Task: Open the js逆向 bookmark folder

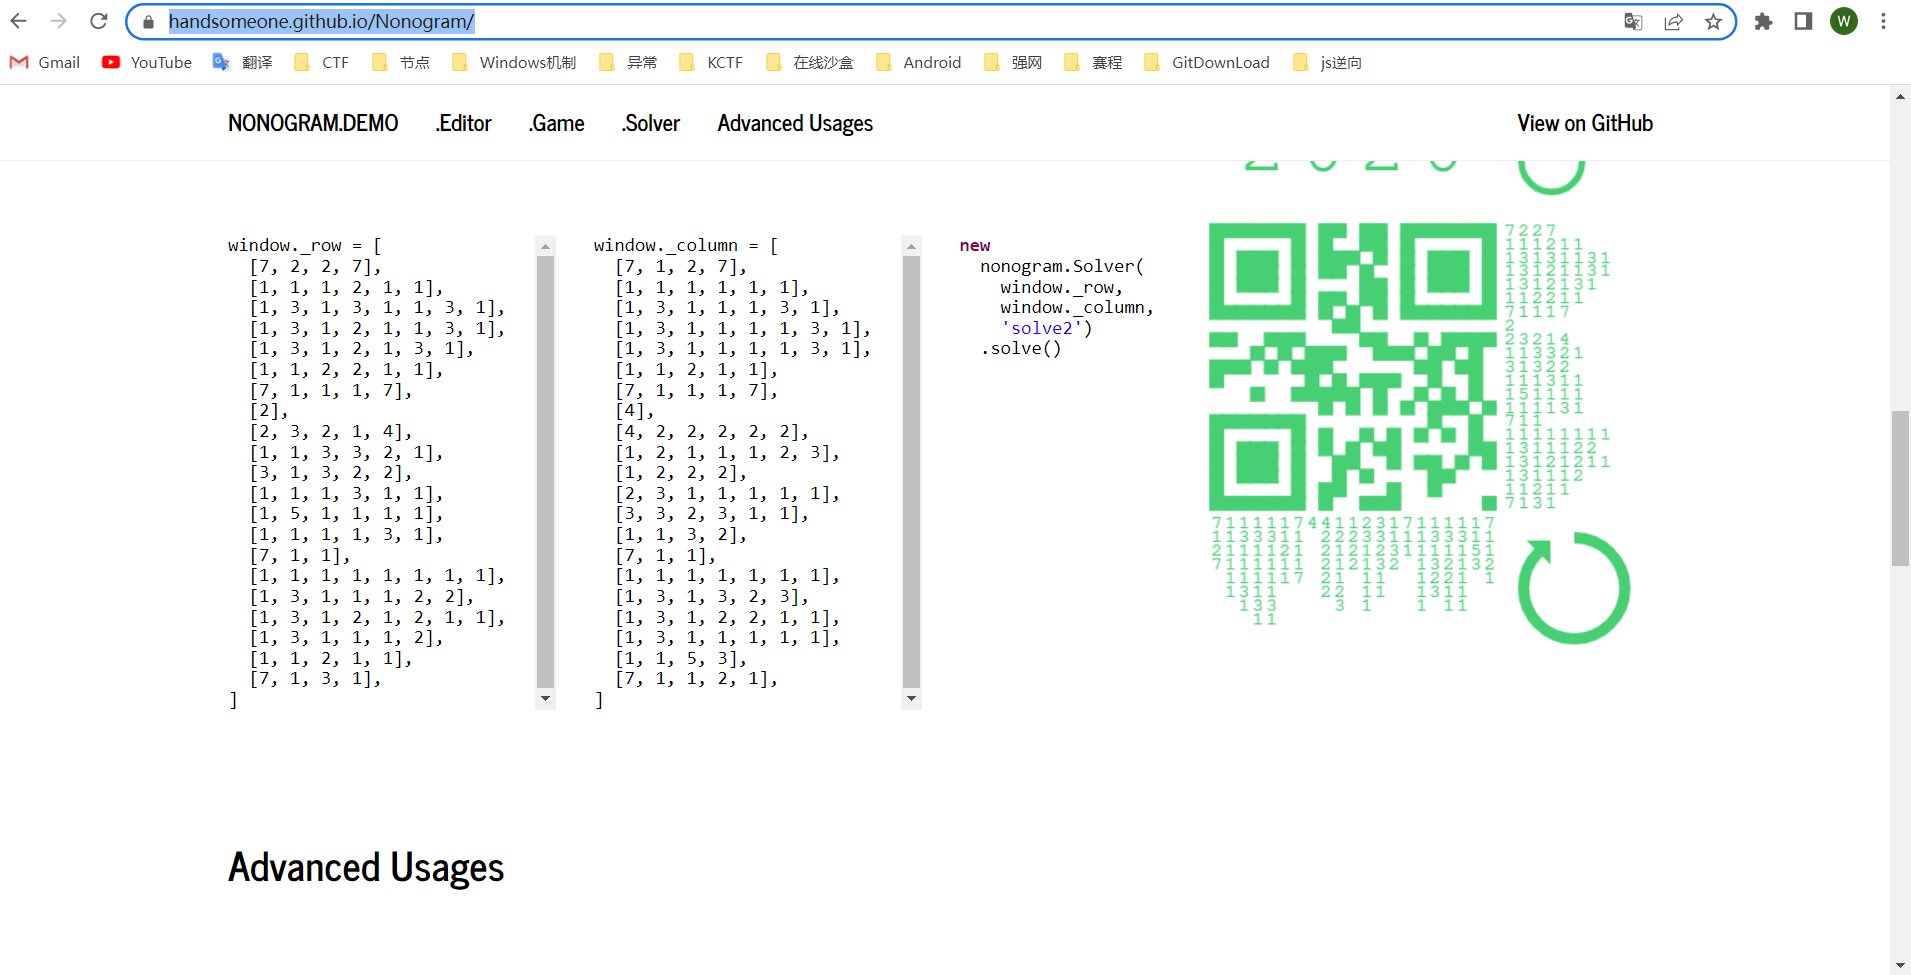Action: click(1327, 62)
